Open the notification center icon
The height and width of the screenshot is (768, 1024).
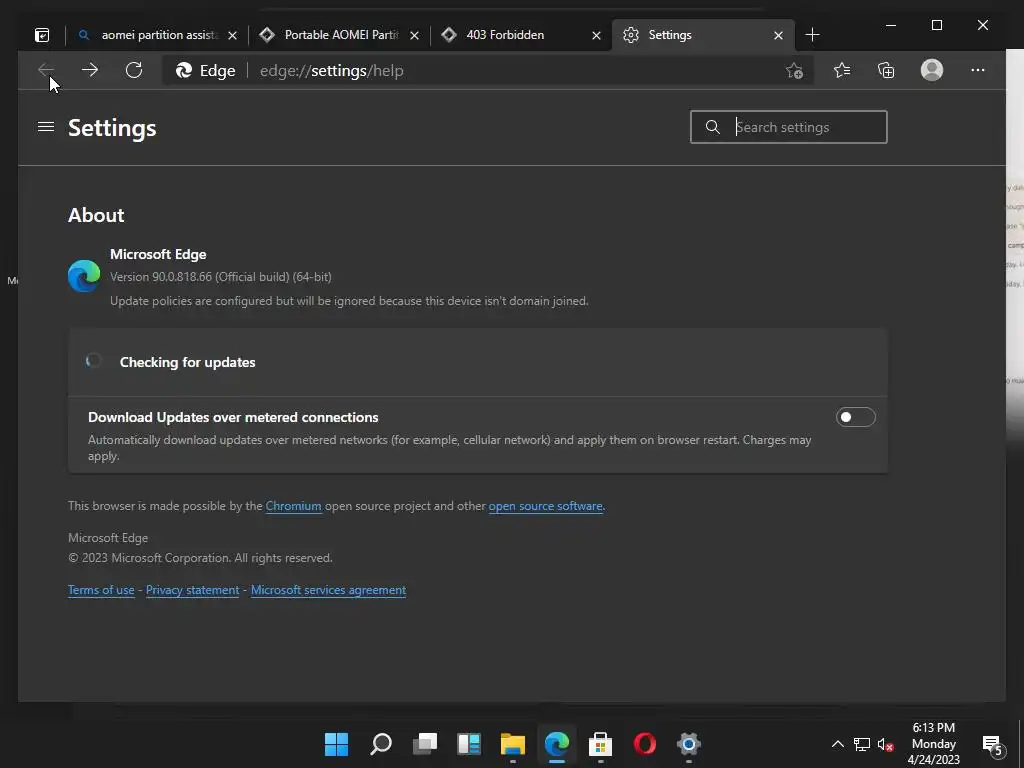(x=993, y=744)
